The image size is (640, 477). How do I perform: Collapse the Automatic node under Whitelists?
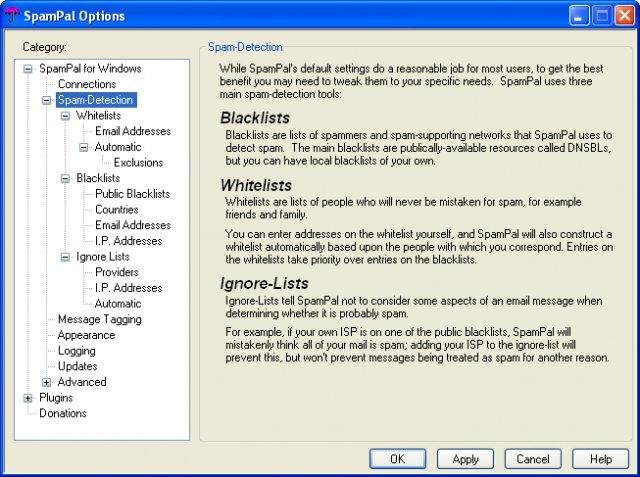(x=84, y=147)
